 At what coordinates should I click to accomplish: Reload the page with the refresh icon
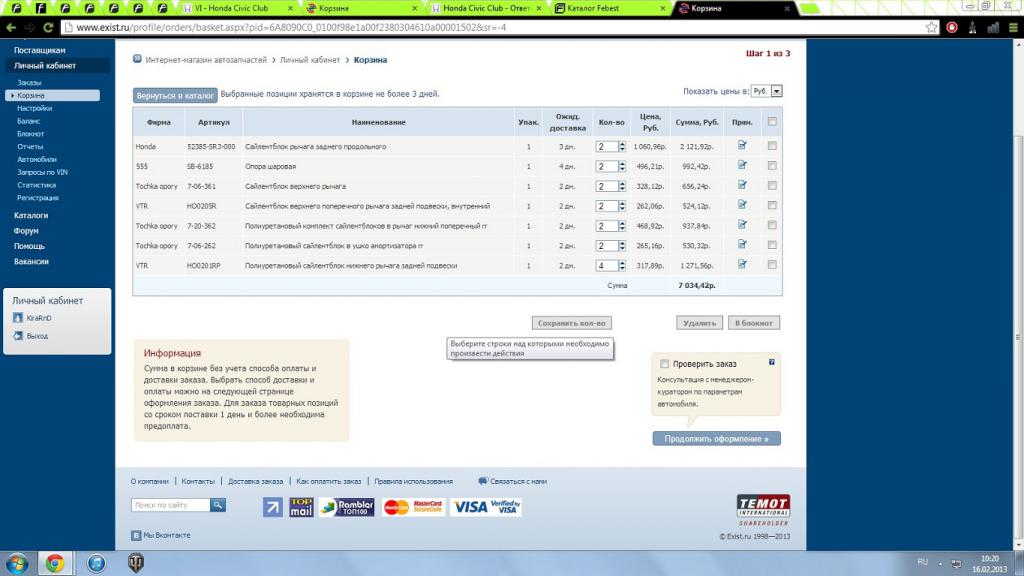tap(48, 27)
